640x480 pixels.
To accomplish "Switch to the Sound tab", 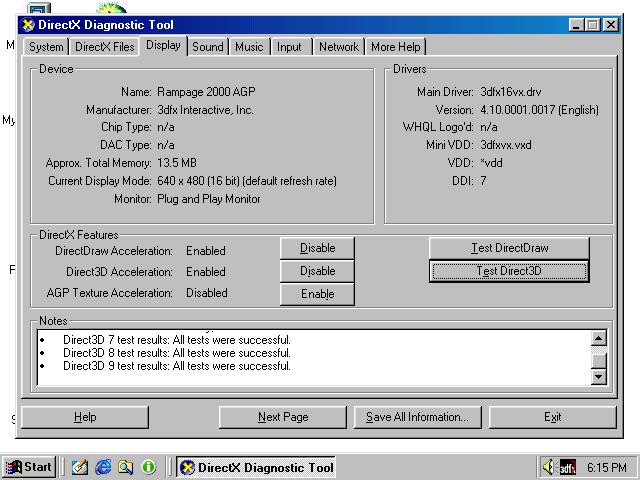I will pyautogui.click(x=208, y=47).
